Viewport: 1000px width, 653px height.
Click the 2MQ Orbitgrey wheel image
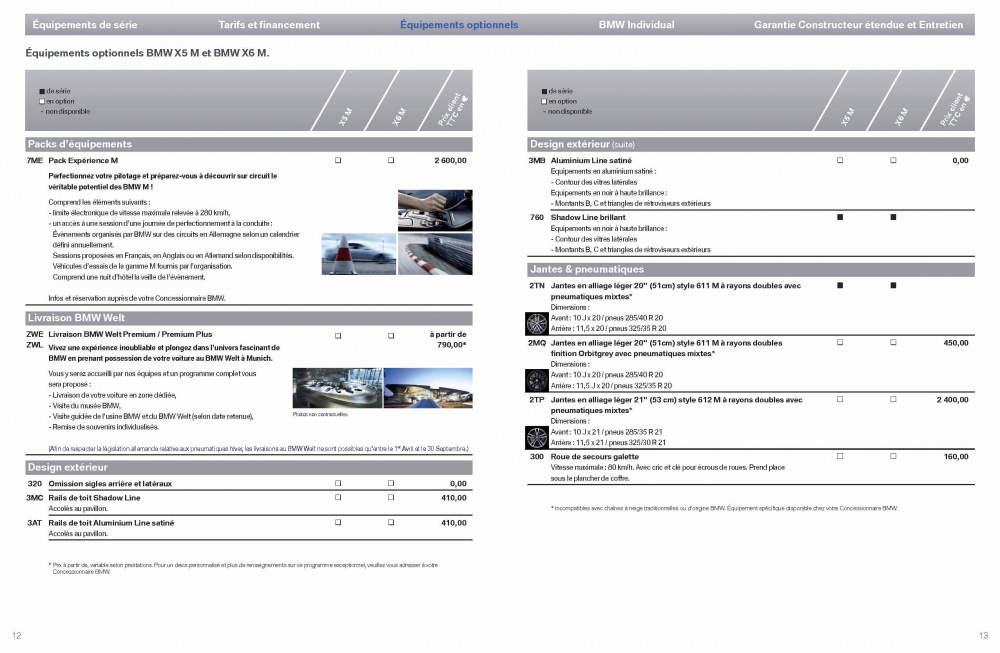point(536,381)
